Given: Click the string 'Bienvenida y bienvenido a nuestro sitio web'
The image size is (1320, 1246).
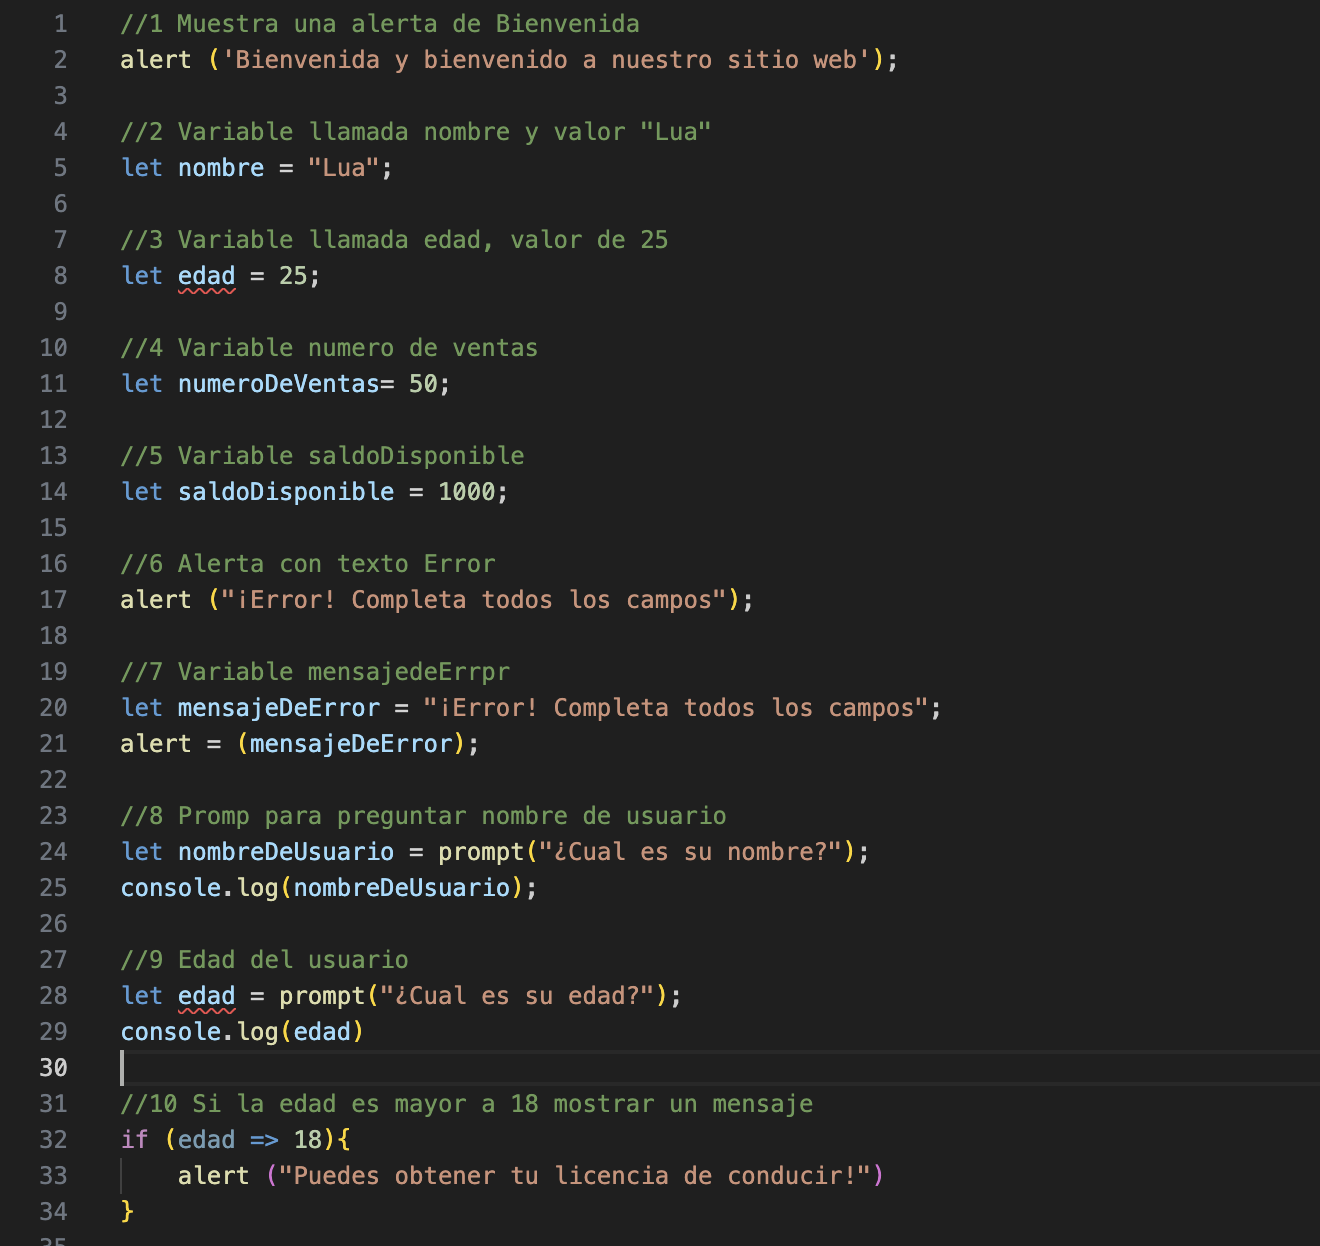Looking at the screenshot, I should [x=546, y=60].
